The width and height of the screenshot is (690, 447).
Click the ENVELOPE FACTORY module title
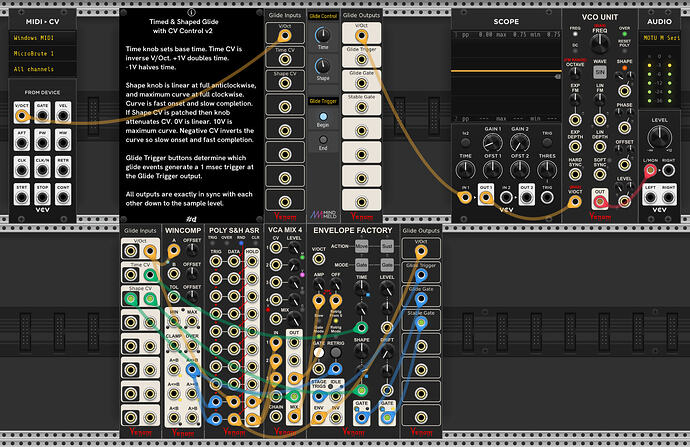coord(352,230)
